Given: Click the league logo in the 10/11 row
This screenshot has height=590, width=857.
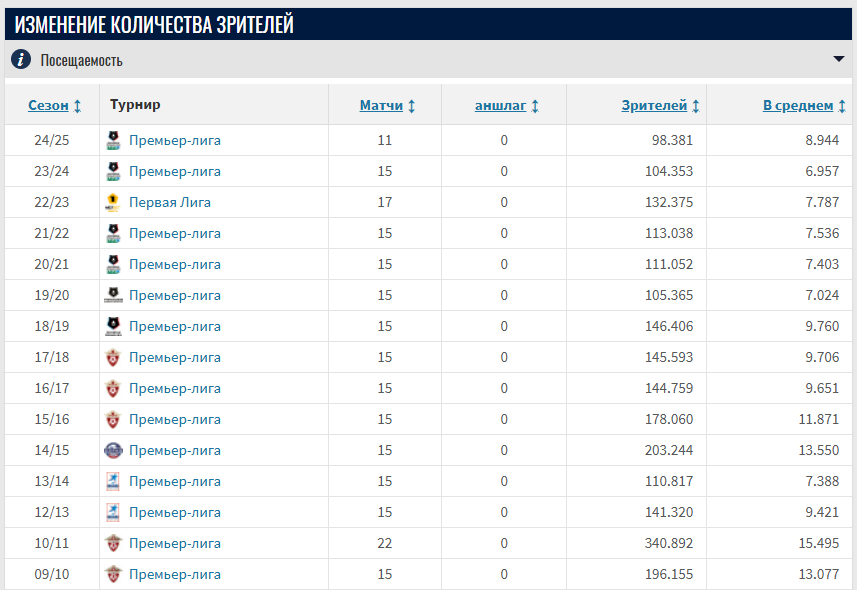Looking at the screenshot, I should [x=113, y=543].
